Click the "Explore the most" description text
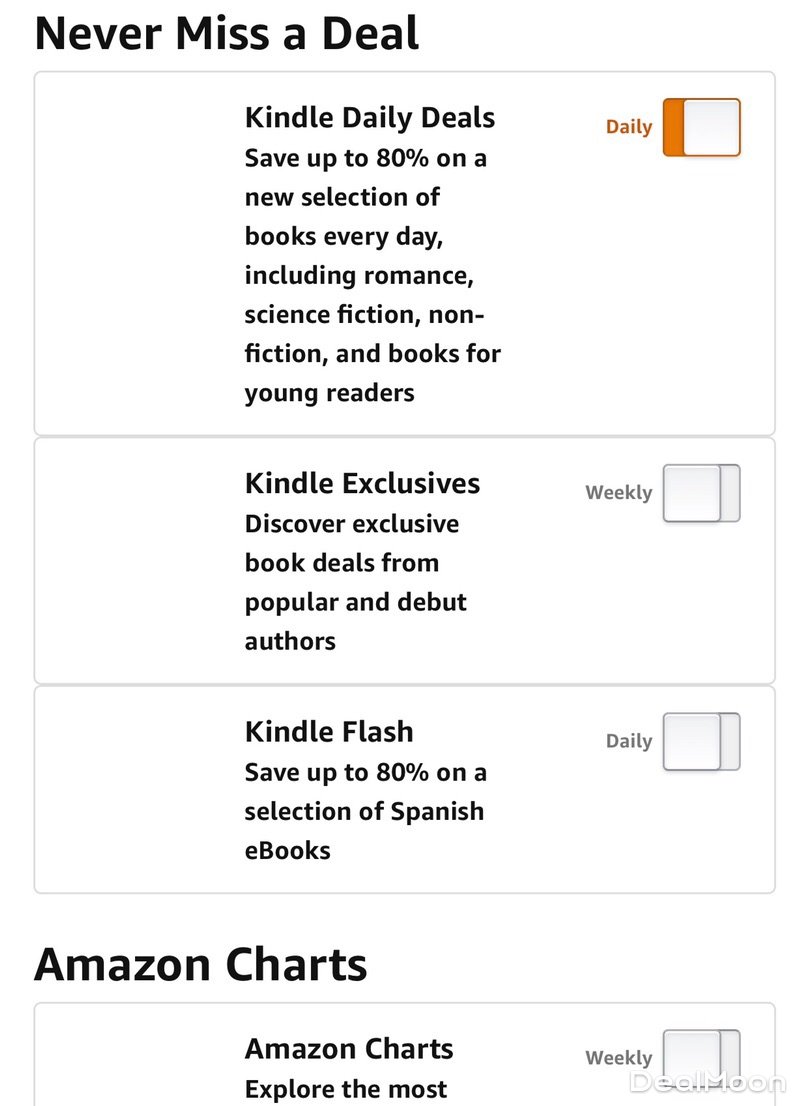 pyautogui.click(x=346, y=1088)
